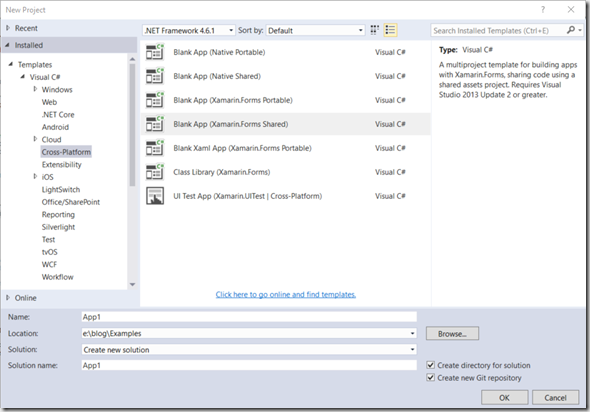Select UI Test App template icon
This screenshot has height=412, width=590.
(155, 196)
